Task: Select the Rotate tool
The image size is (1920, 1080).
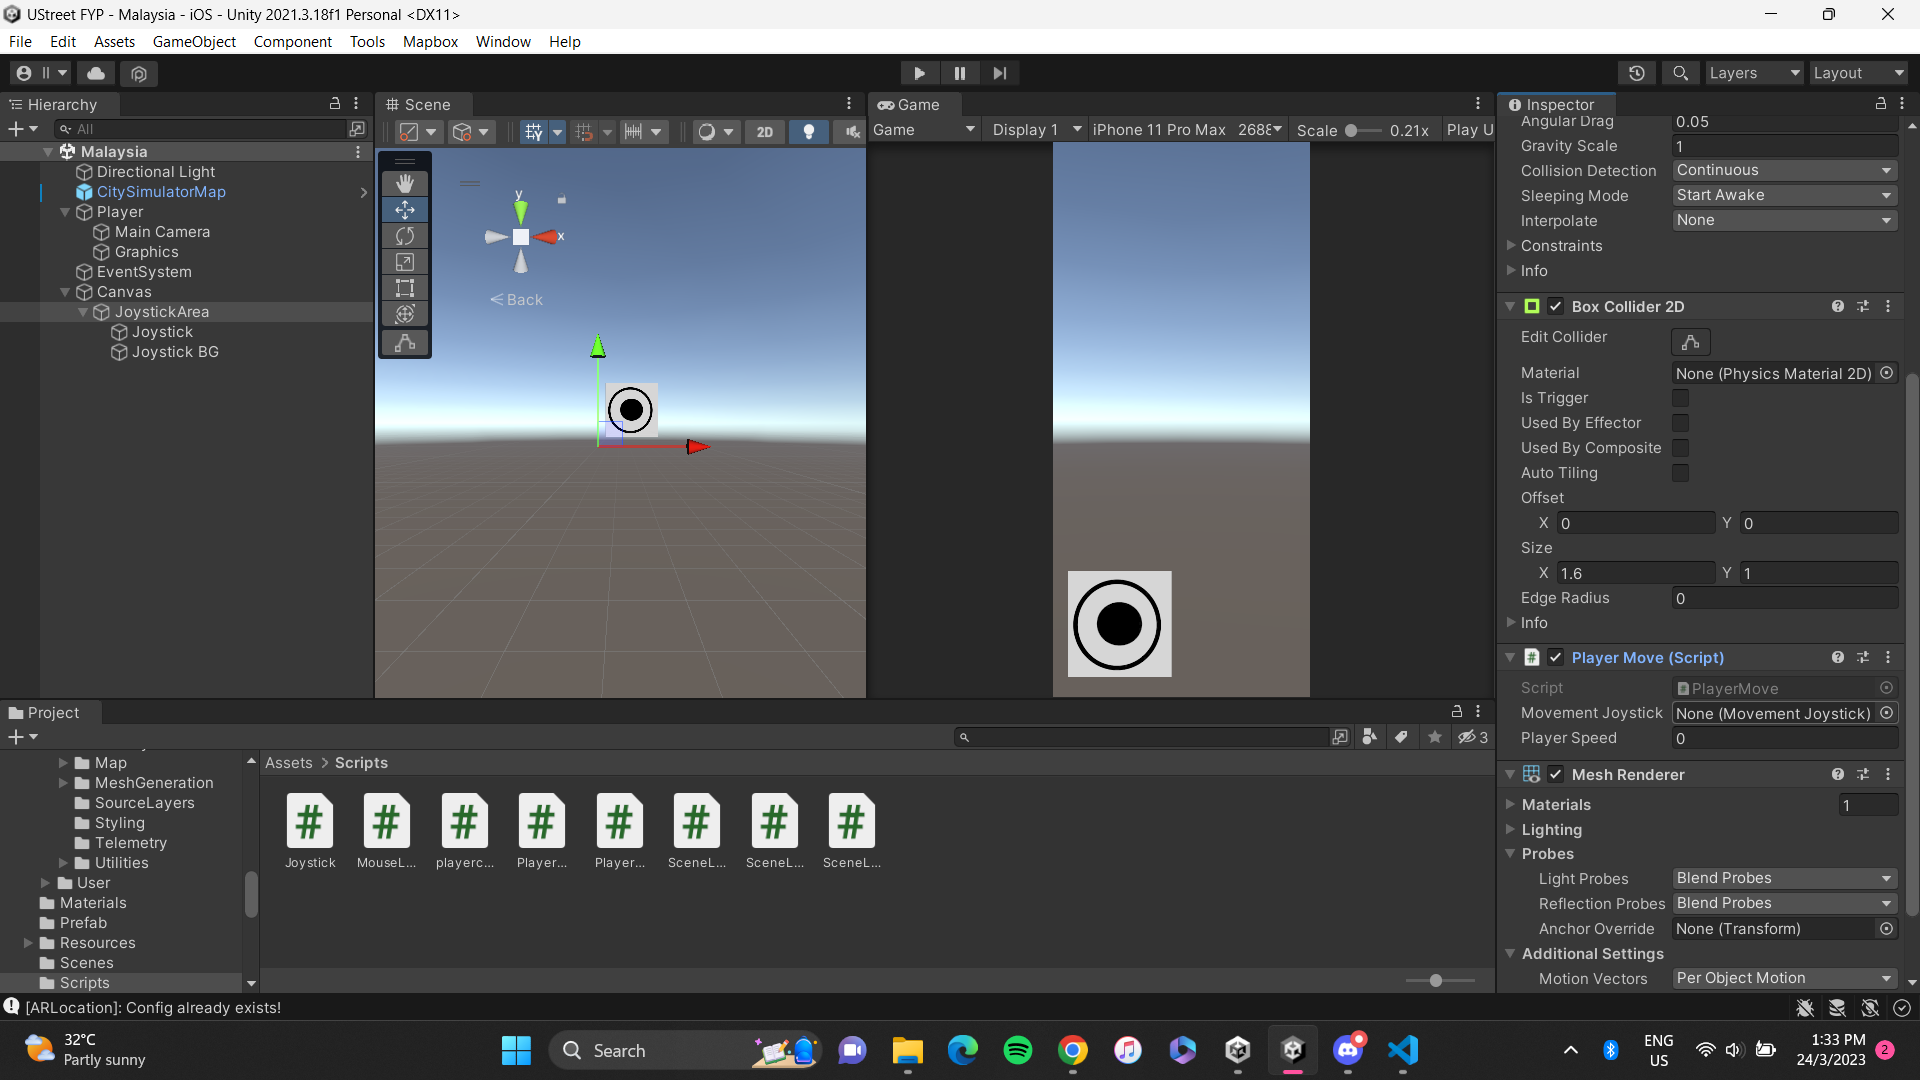Action: [x=404, y=235]
